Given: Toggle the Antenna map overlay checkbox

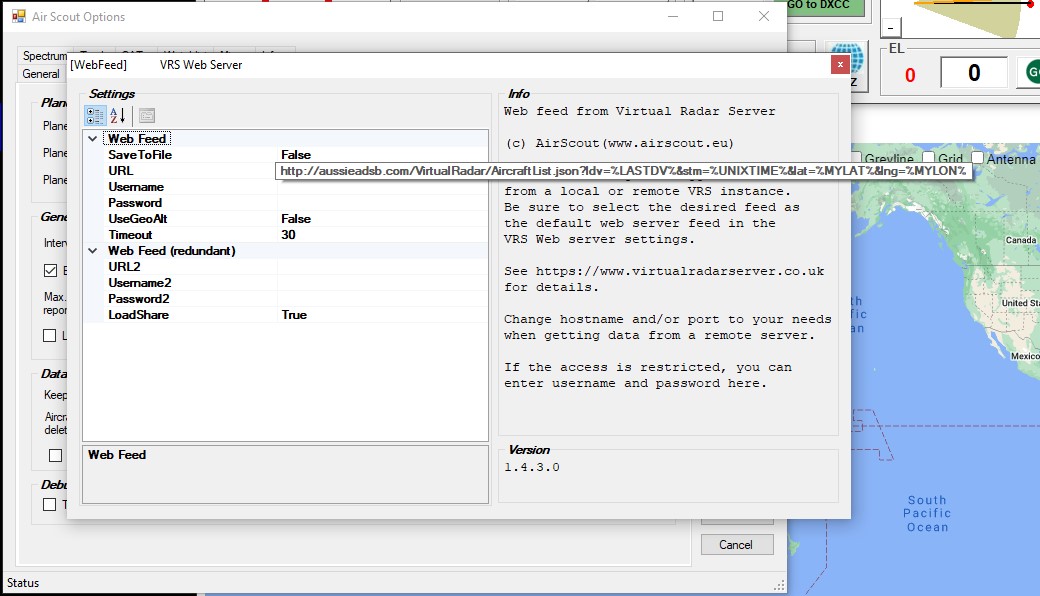Looking at the screenshot, I should (976, 159).
